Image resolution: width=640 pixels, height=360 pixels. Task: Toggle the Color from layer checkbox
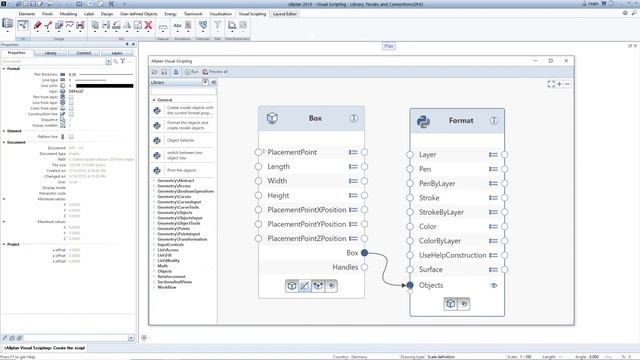tap(71, 109)
